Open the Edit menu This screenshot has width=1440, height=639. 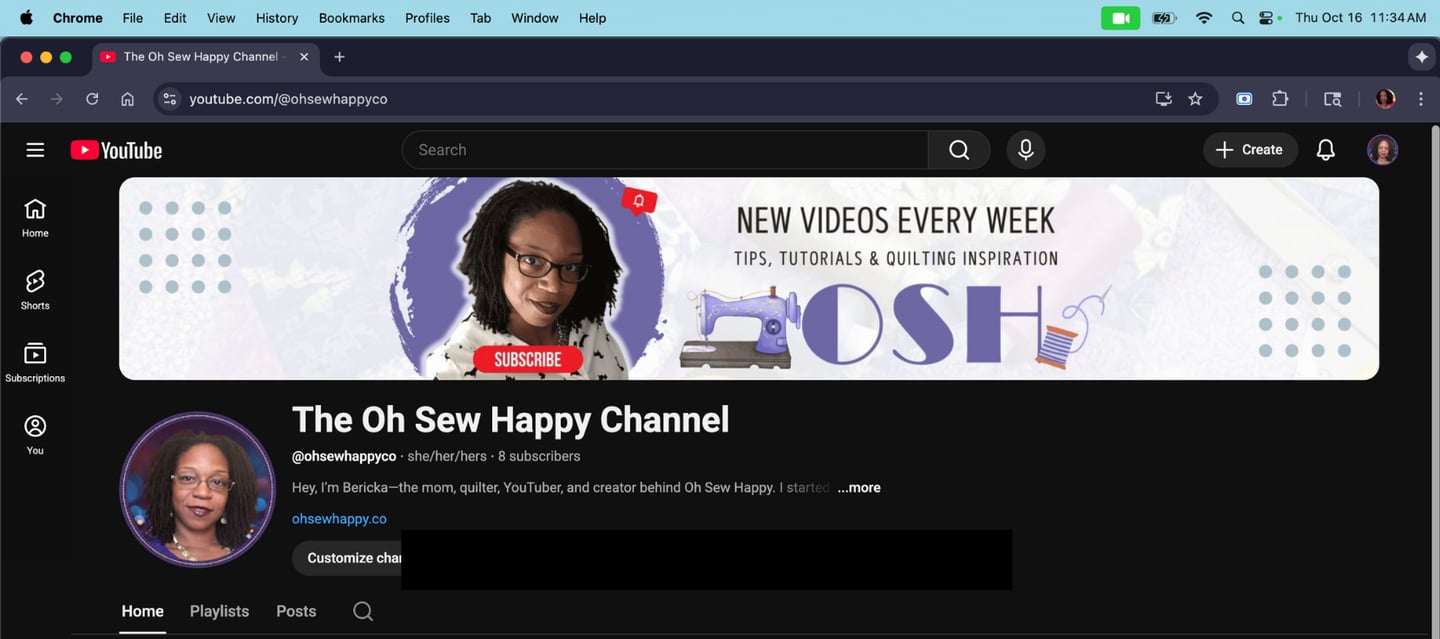point(175,18)
